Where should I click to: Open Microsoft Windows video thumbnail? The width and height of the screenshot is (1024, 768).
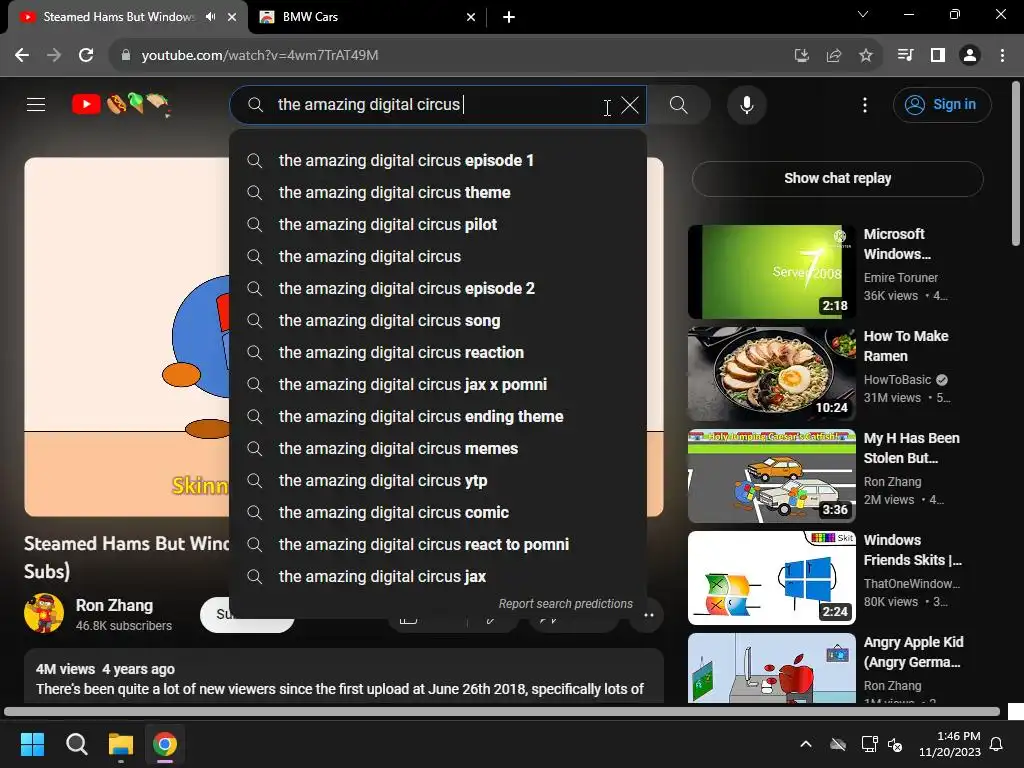771,272
